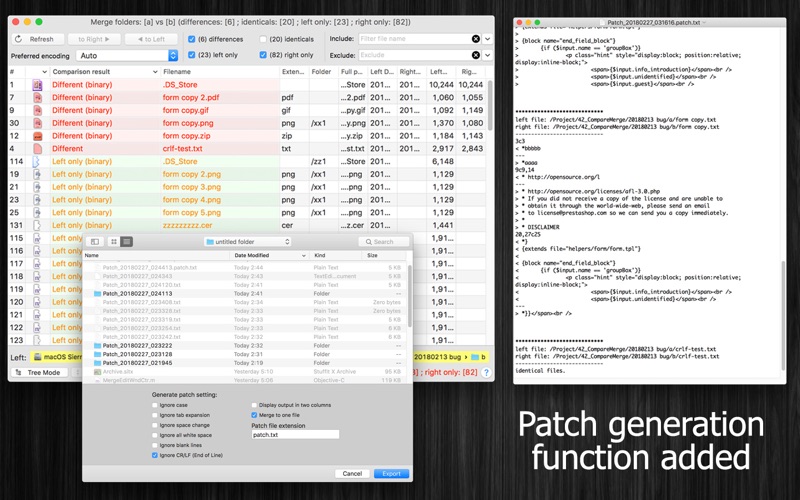The image size is (800, 500).
Task: Sort by Filename column header
Action: (220, 72)
